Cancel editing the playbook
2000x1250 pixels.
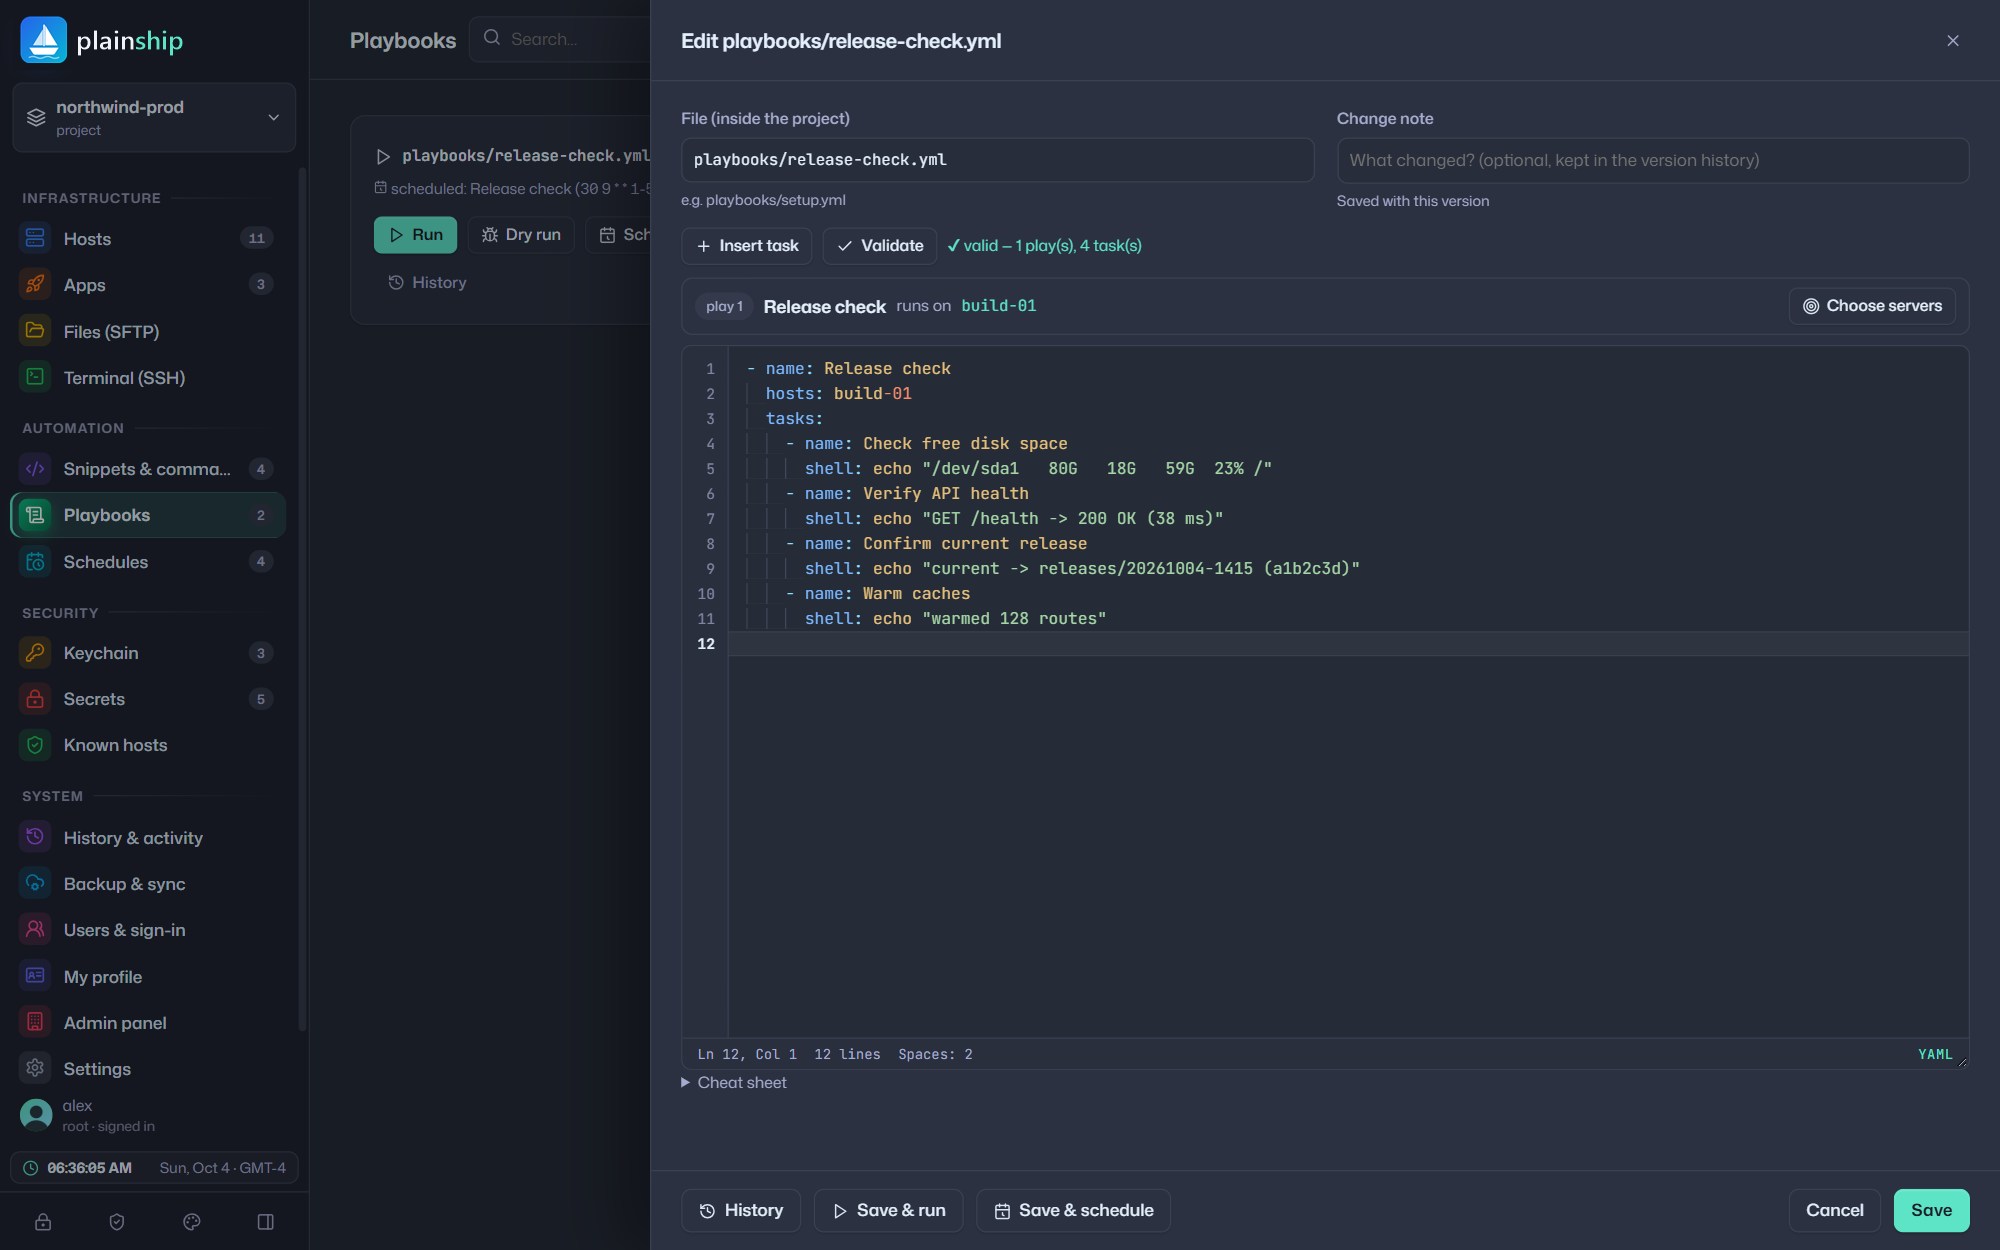(x=1834, y=1210)
